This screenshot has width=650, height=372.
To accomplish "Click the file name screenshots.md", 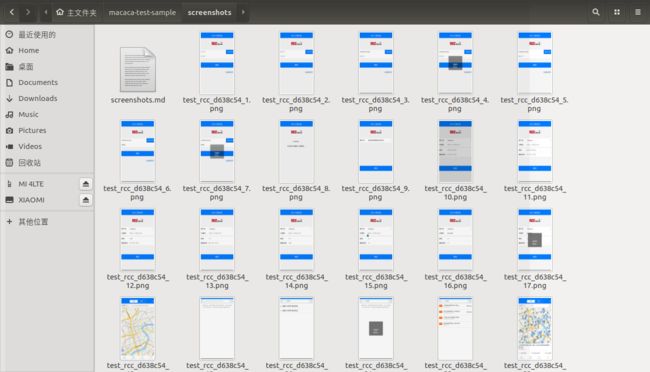I will tap(138, 100).
